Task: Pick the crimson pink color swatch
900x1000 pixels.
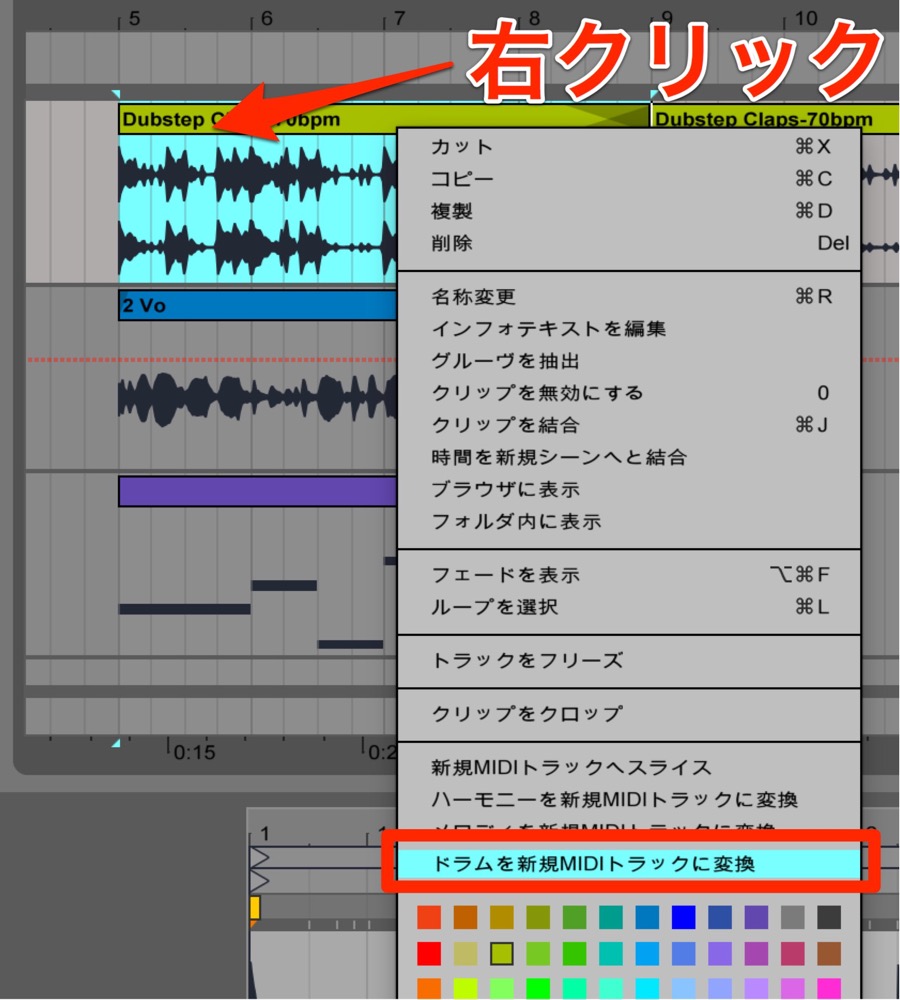Action: (793, 954)
